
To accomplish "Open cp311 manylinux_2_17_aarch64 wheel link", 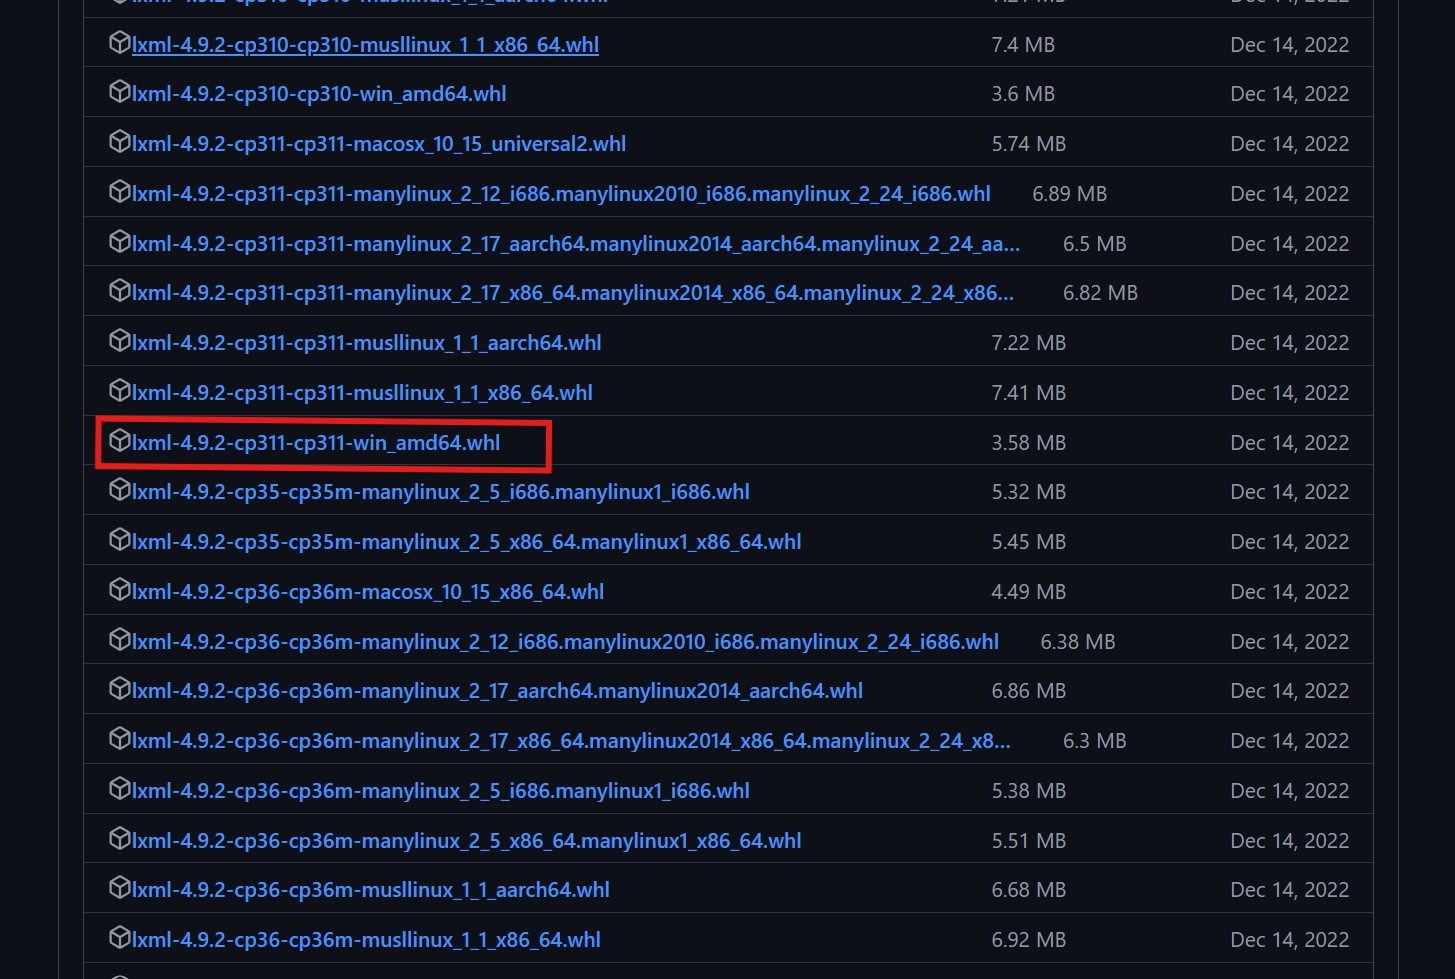I will click(576, 244).
